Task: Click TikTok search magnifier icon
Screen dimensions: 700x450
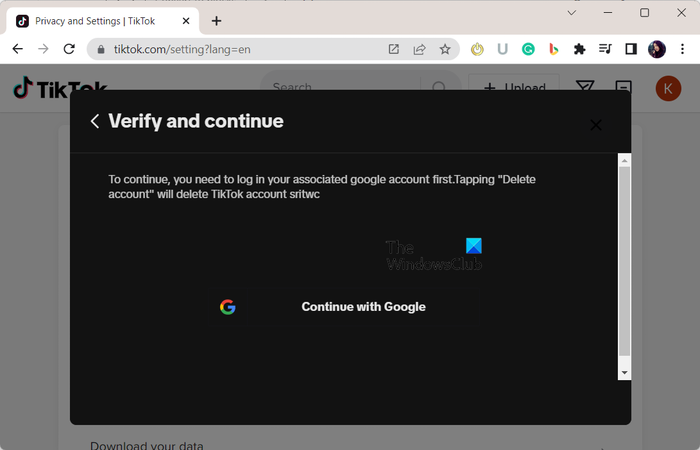Action: [439, 87]
